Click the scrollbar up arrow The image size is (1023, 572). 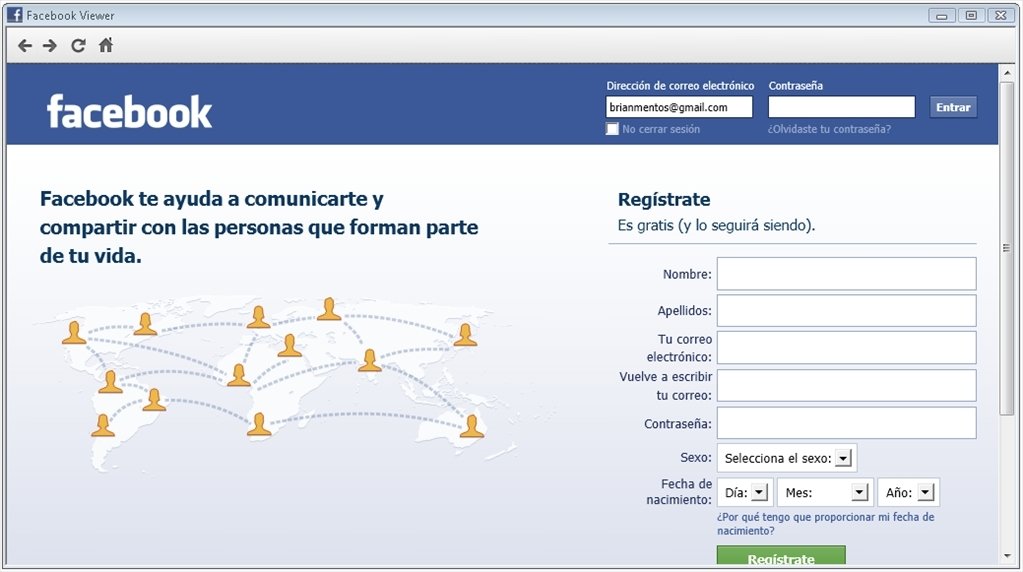[1007, 73]
